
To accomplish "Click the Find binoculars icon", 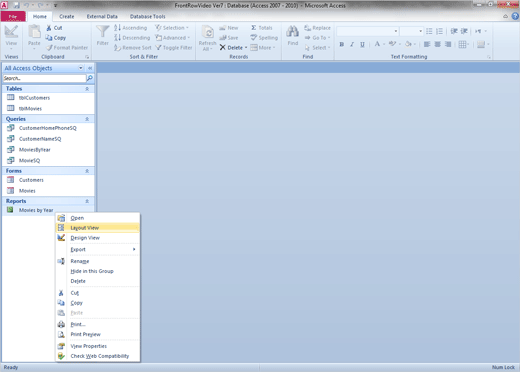I will coord(292,32).
